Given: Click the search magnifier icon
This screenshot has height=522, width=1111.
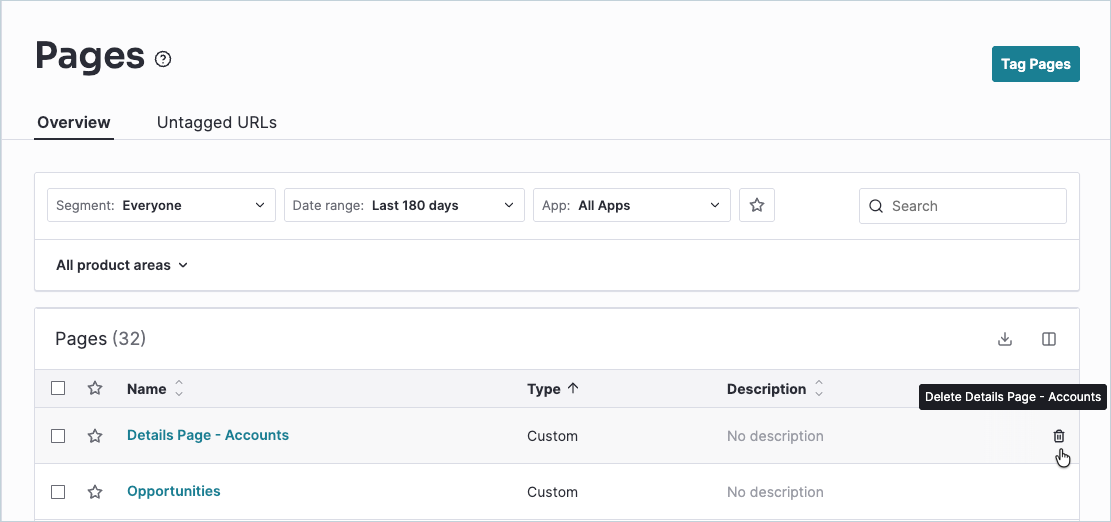Looking at the screenshot, I should (876, 206).
